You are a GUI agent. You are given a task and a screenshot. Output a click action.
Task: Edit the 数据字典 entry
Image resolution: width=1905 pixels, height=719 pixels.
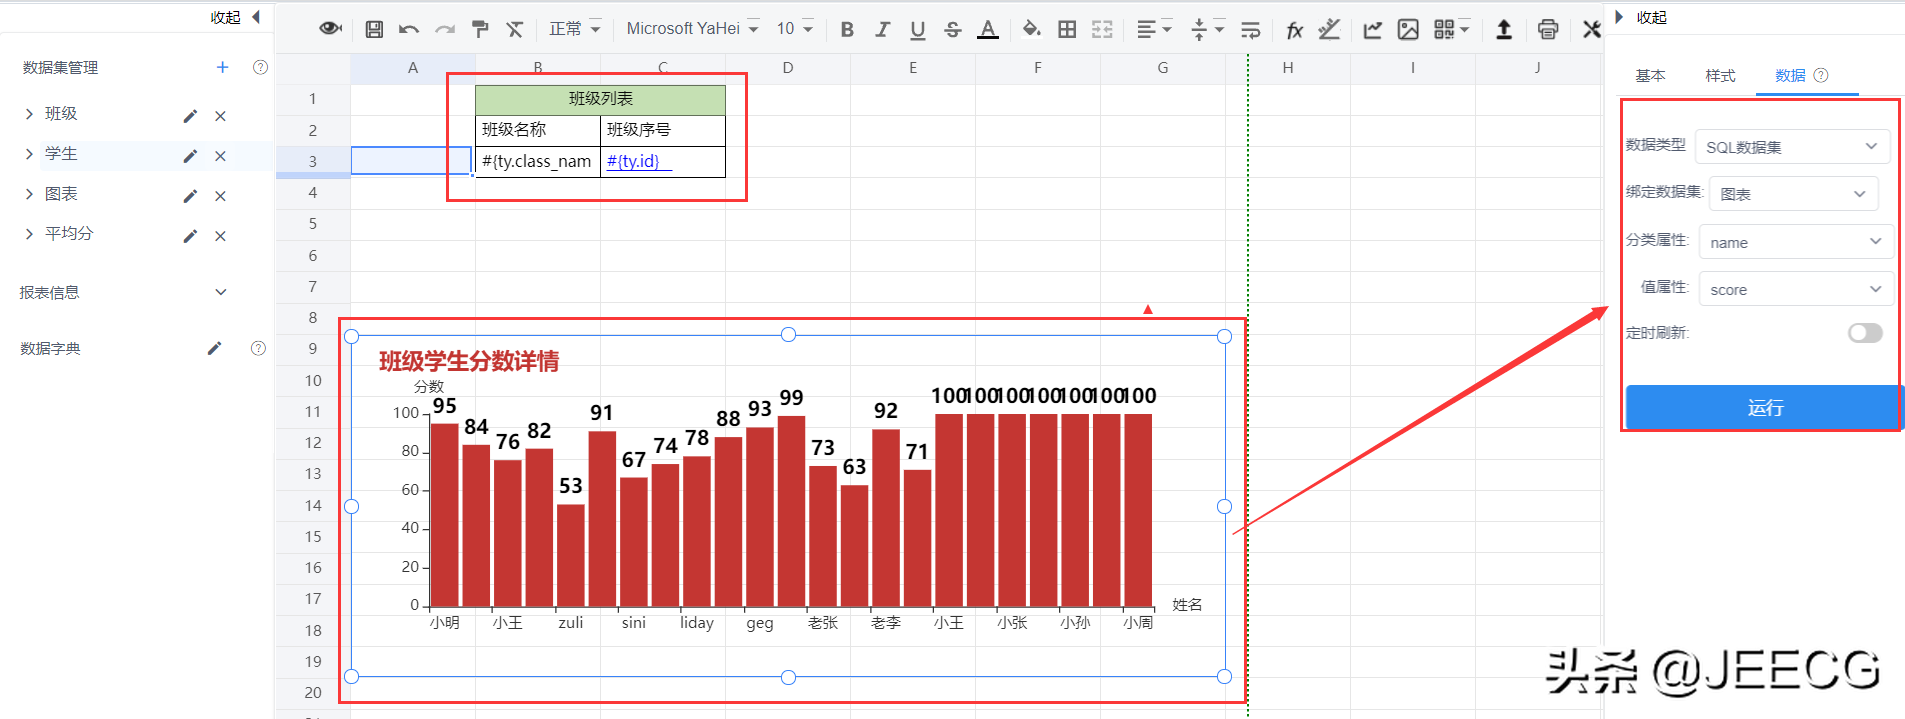(x=214, y=348)
